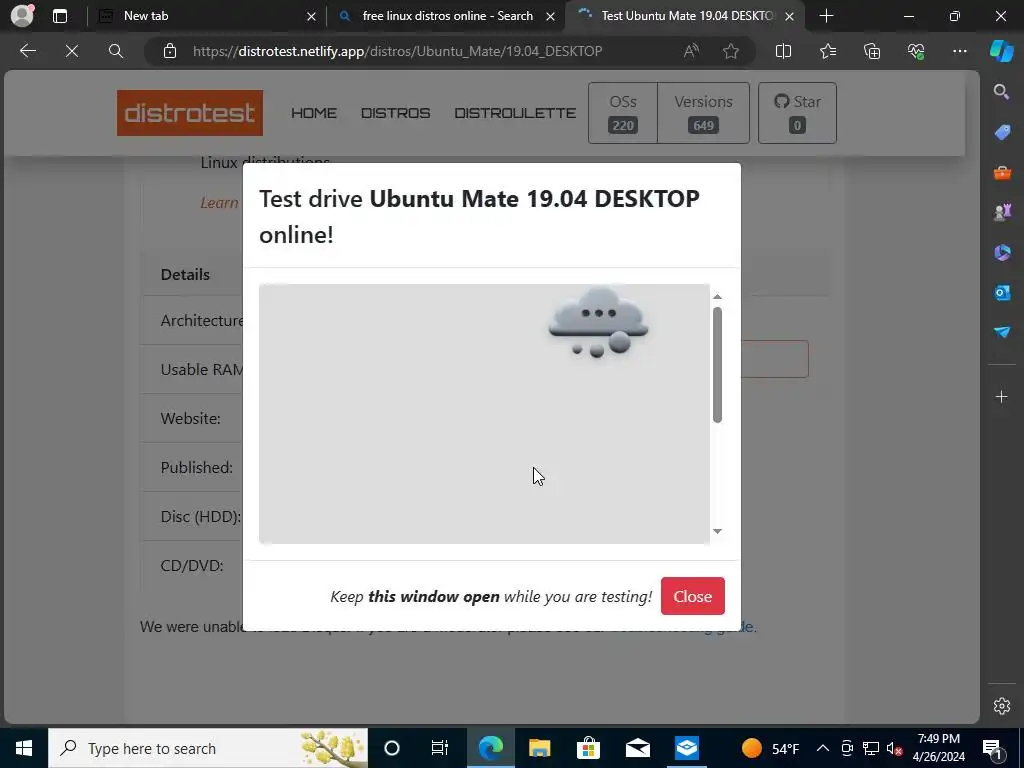Open Cortana circle on taskbar
Image resolution: width=1024 pixels, height=768 pixels.
[391, 748]
